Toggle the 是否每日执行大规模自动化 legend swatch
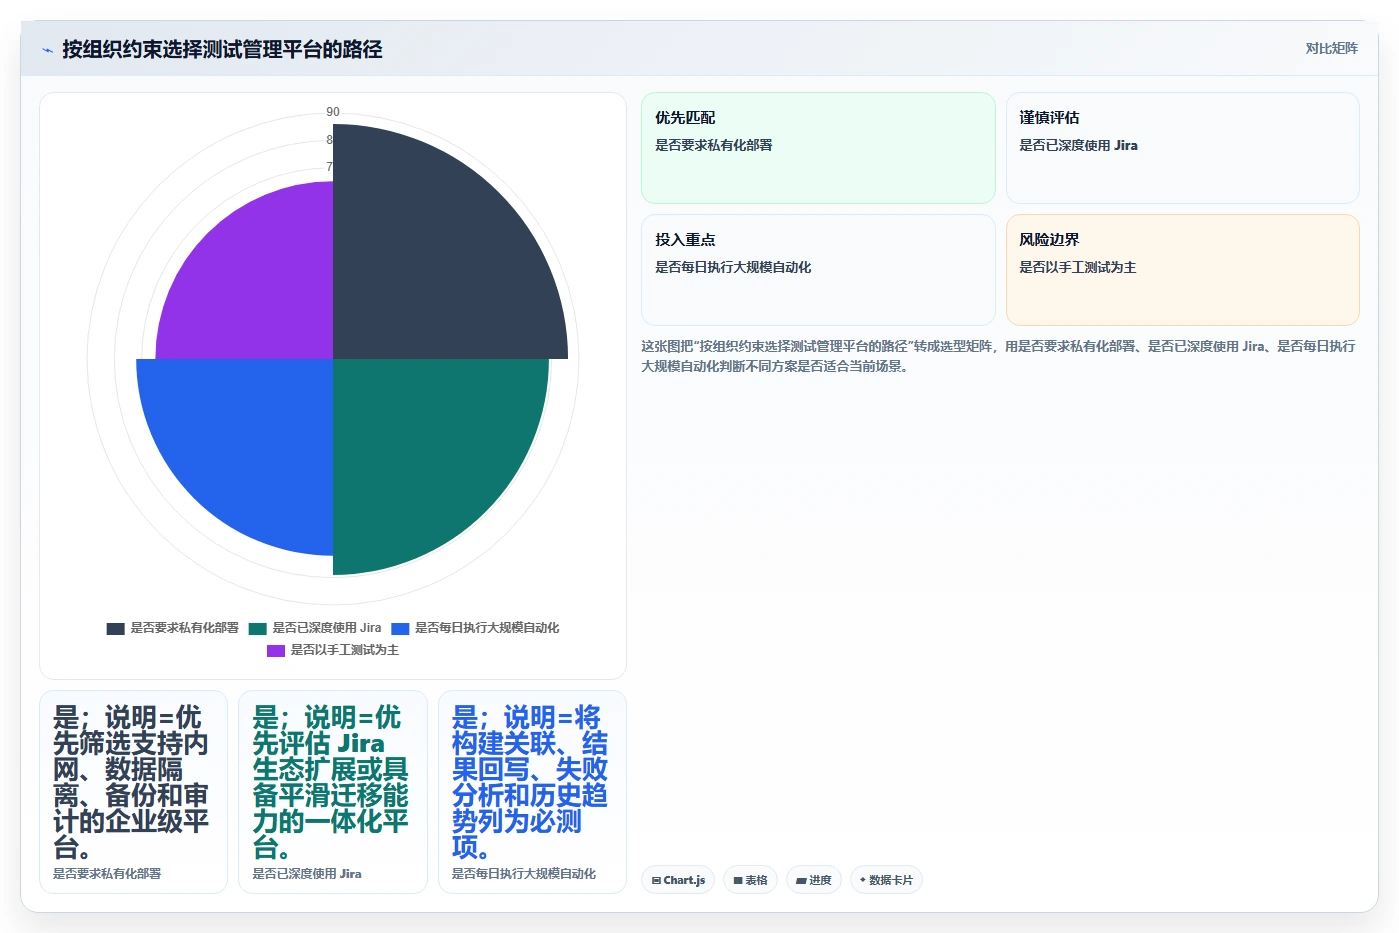Image resolution: width=1399 pixels, height=933 pixels. (400, 628)
